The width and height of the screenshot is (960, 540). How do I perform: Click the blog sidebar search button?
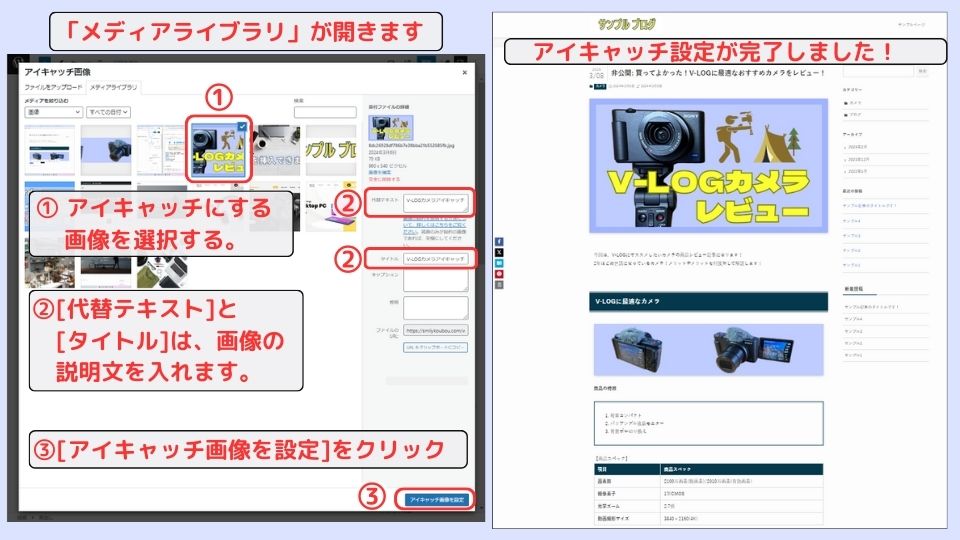[922, 72]
